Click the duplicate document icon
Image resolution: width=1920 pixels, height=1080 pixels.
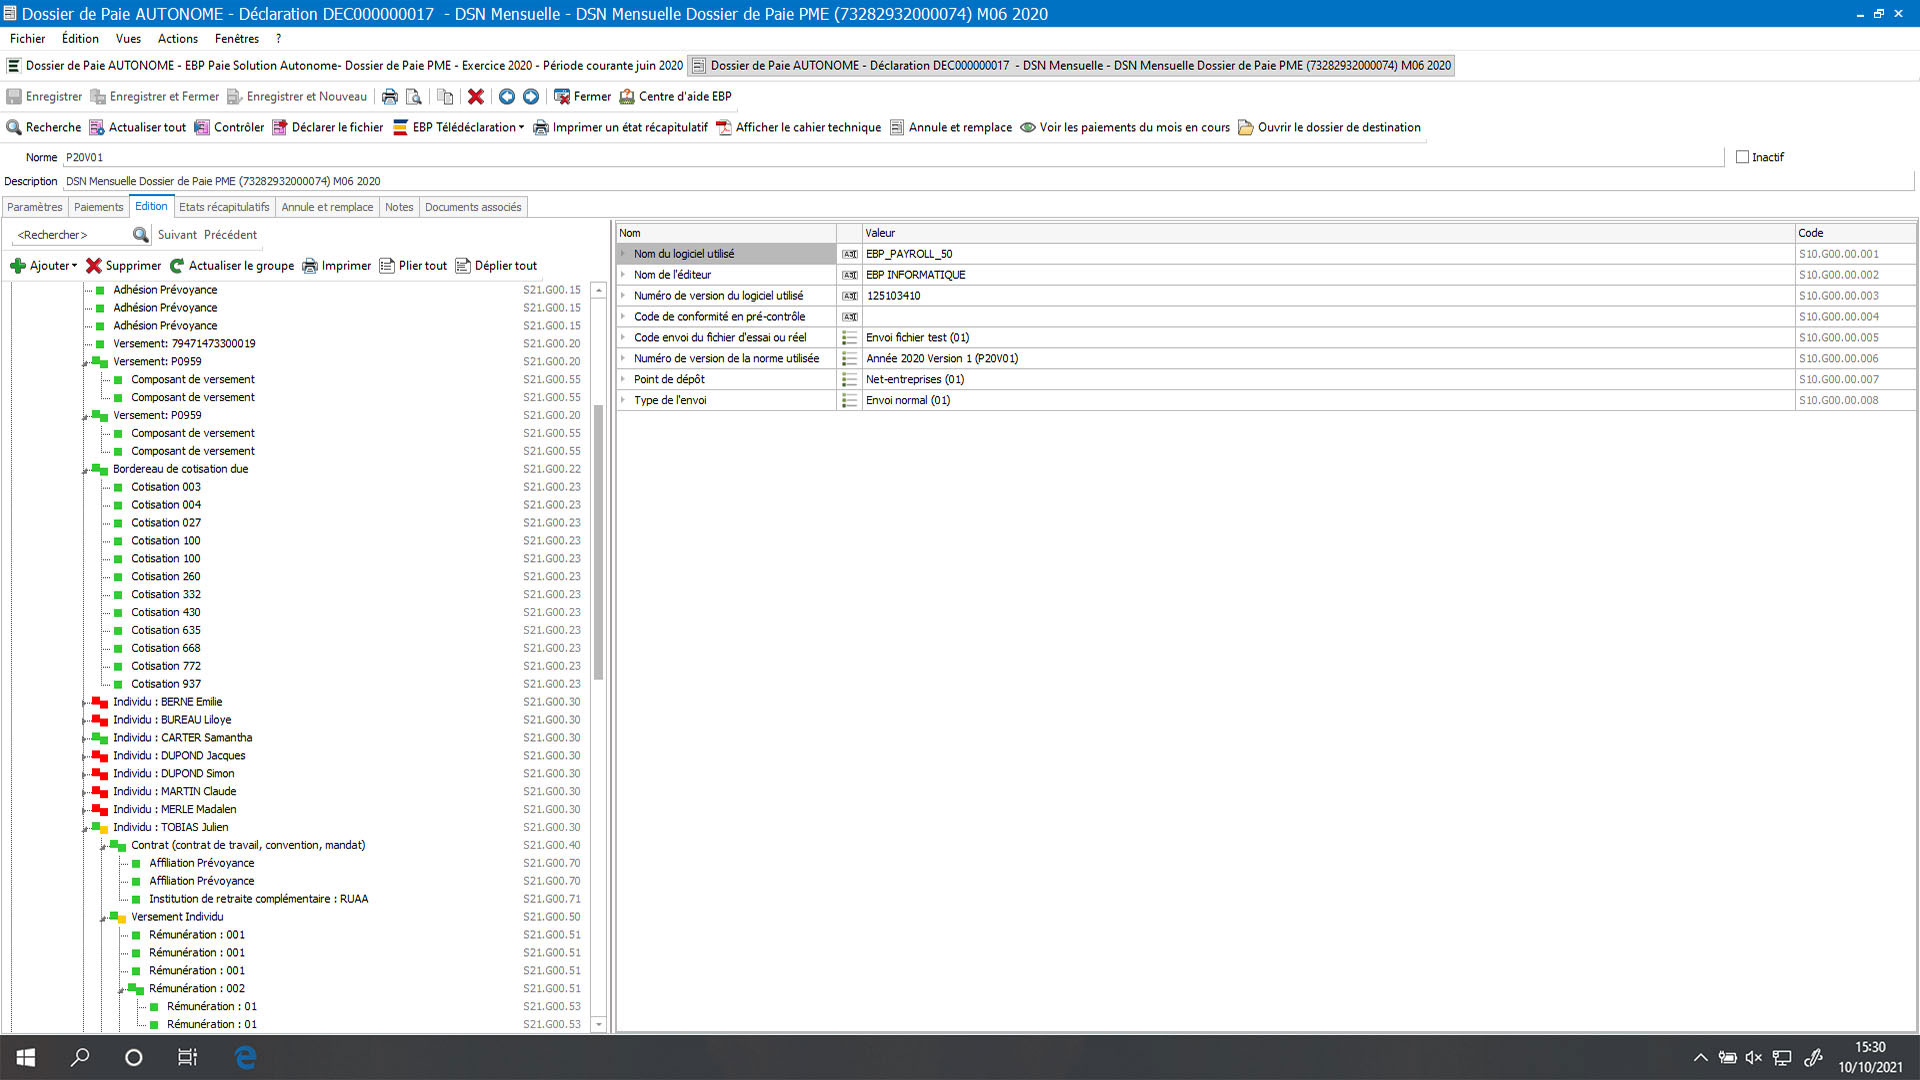[445, 96]
